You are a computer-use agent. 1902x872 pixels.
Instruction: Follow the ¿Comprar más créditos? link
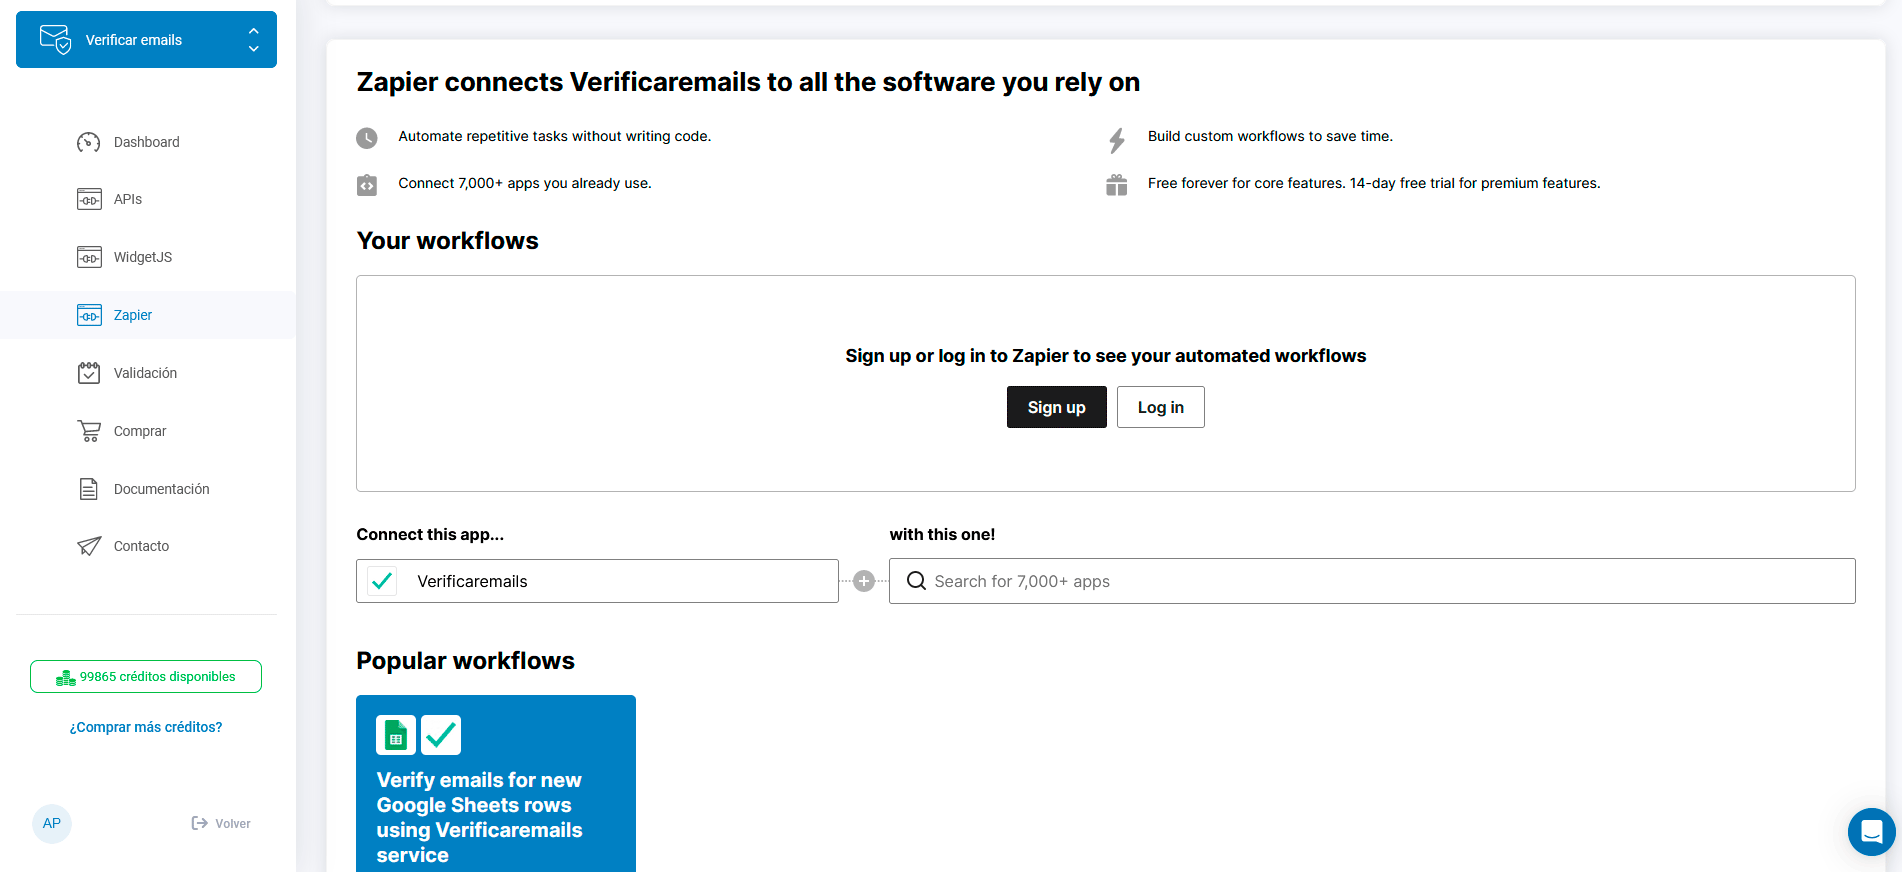coord(146,727)
